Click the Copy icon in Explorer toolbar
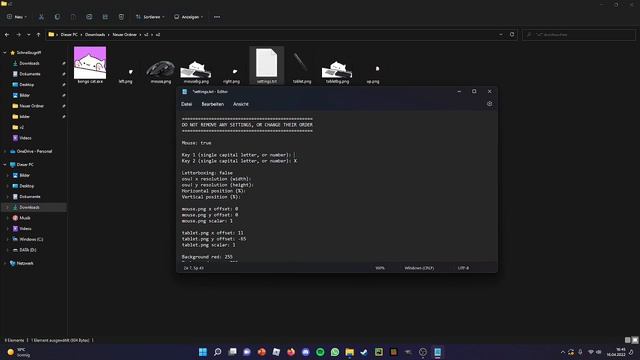The height and width of the screenshot is (360, 640). coord(57,17)
